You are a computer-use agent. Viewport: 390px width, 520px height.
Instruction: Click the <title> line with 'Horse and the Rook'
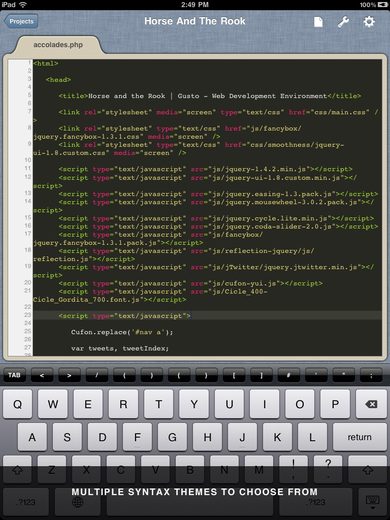point(210,96)
